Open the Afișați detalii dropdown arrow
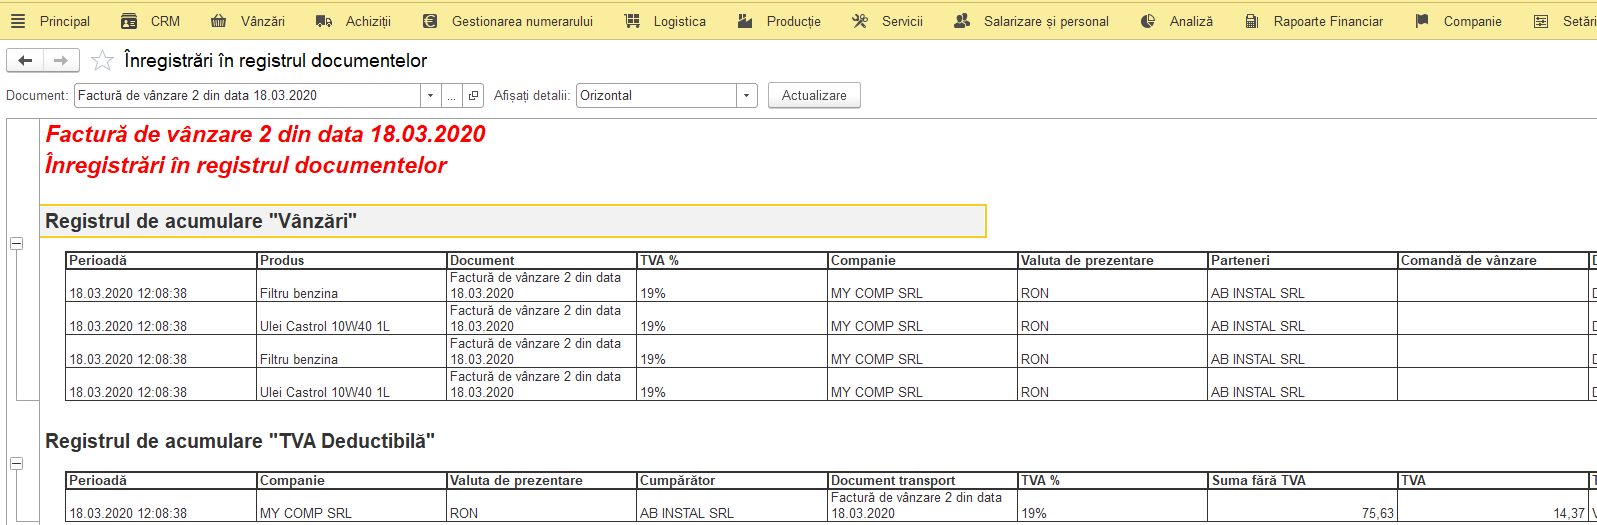Screen dimensions: 1597x525 click(746, 96)
